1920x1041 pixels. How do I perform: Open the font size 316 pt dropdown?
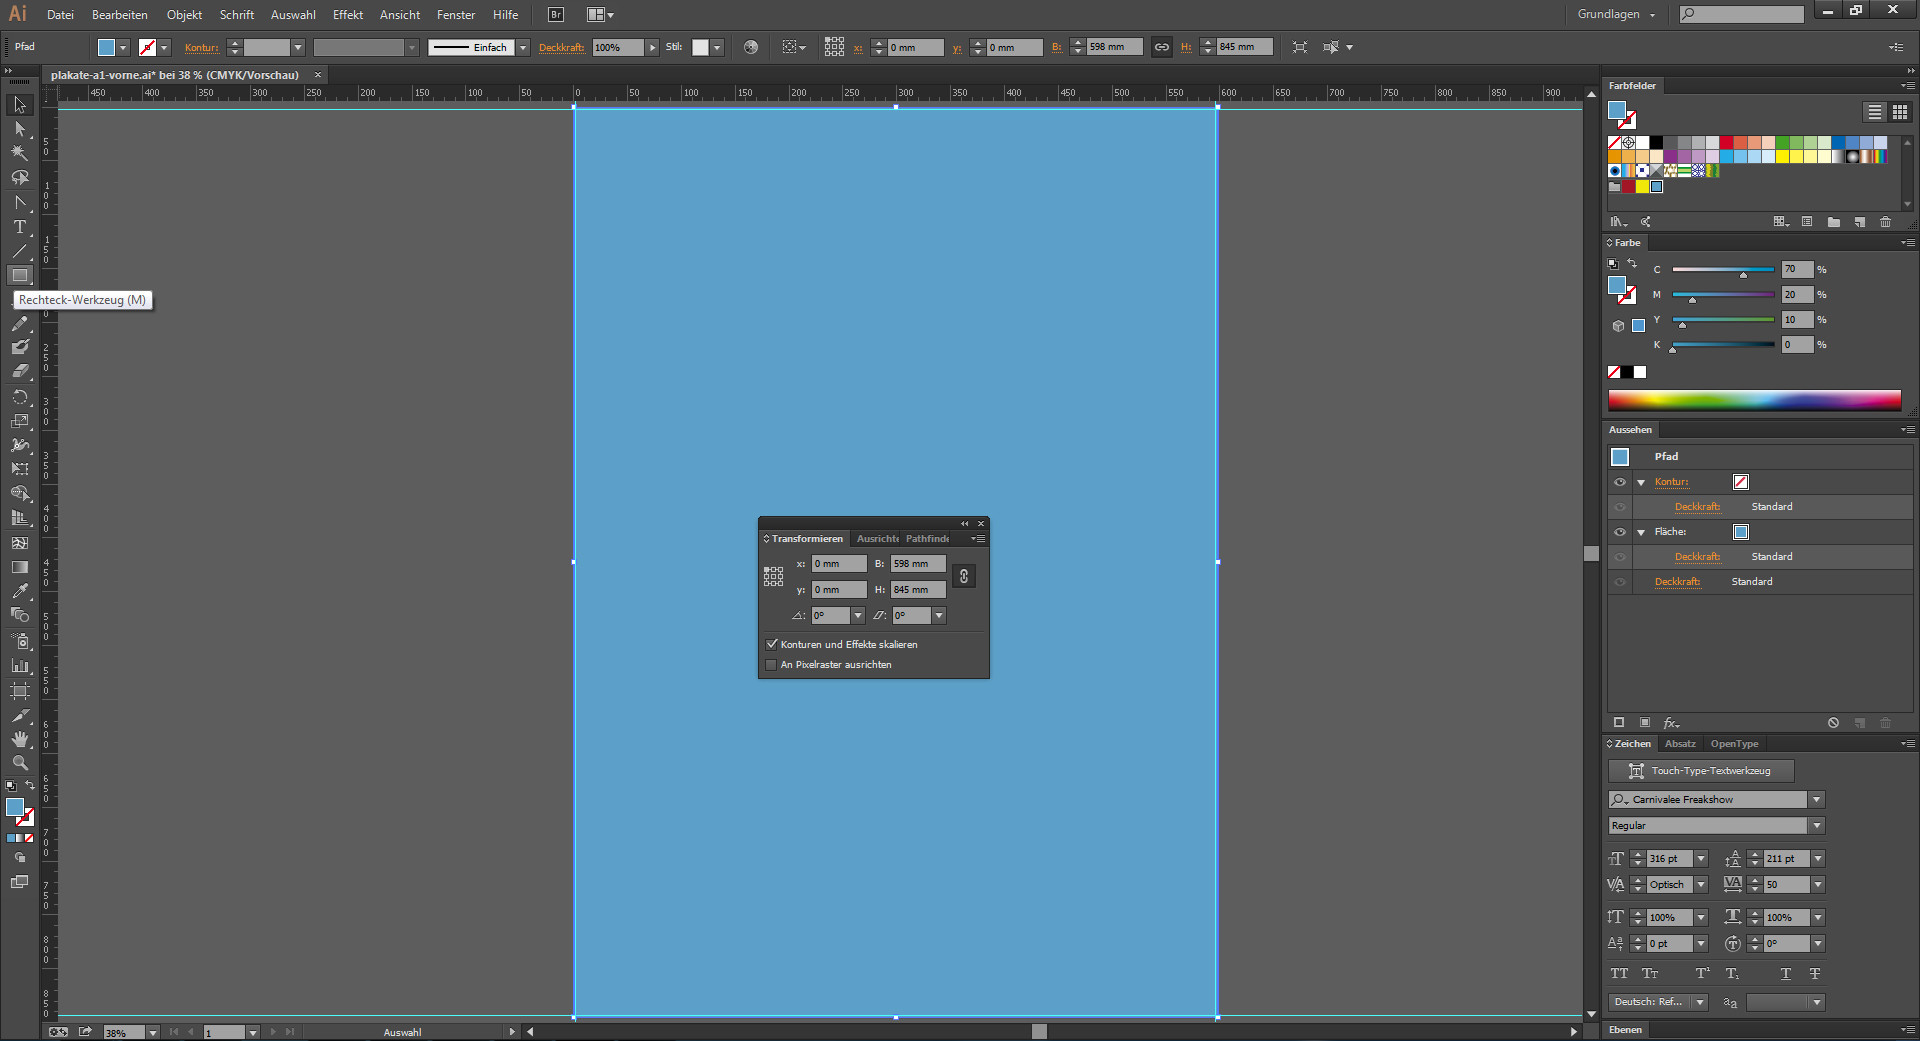click(1701, 858)
